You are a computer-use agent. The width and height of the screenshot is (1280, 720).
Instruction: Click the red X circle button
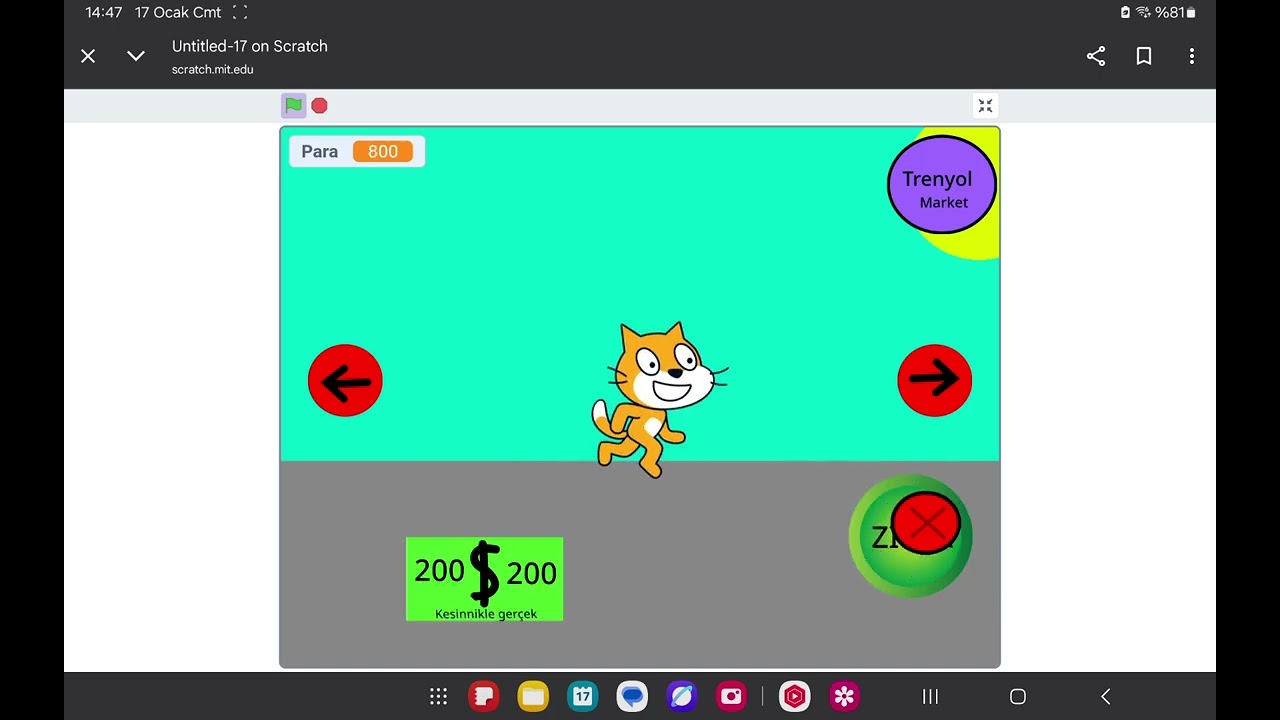click(926, 523)
